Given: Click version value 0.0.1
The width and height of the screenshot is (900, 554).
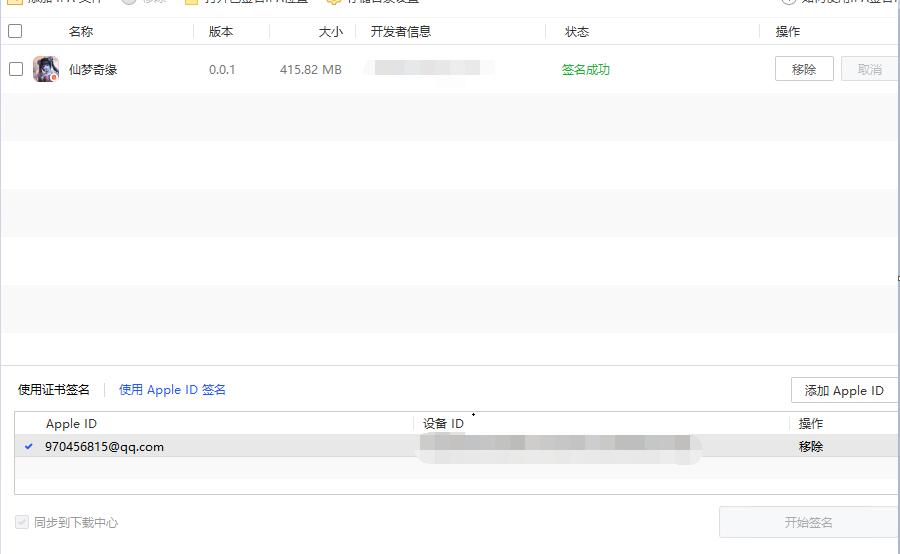Looking at the screenshot, I should pos(222,70).
